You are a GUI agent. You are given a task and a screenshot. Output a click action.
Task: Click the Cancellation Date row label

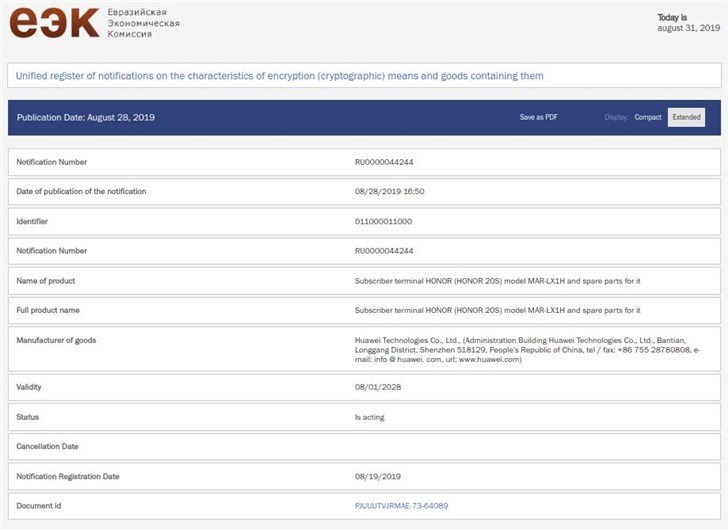pos(48,446)
